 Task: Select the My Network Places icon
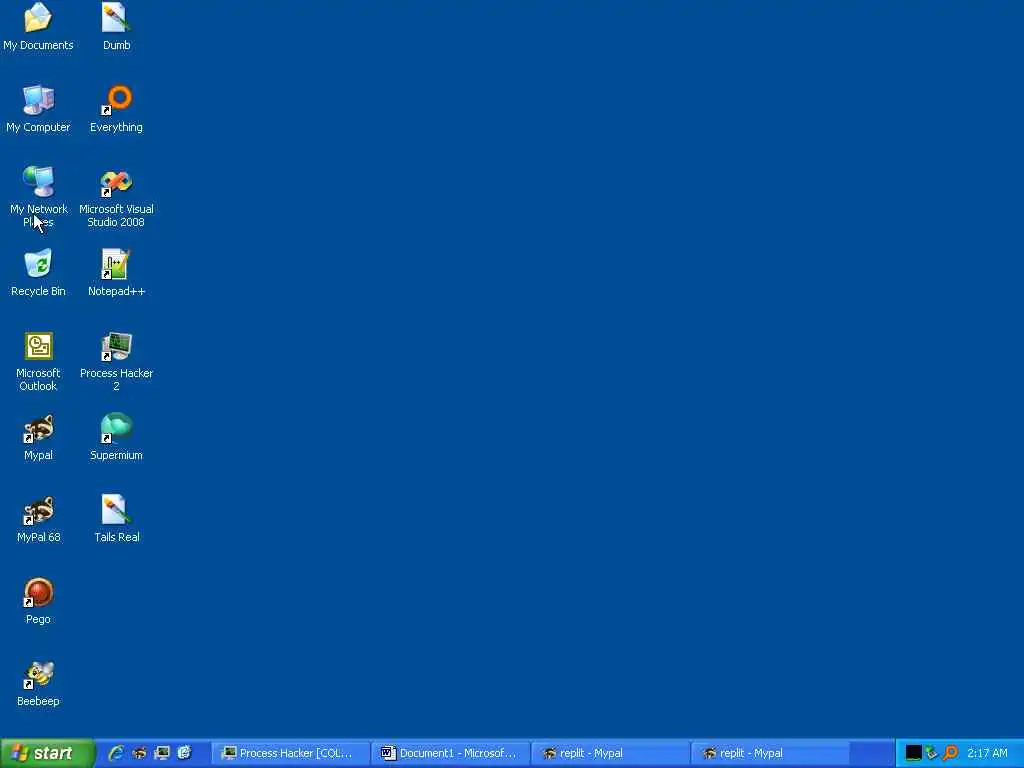pos(39,196)
